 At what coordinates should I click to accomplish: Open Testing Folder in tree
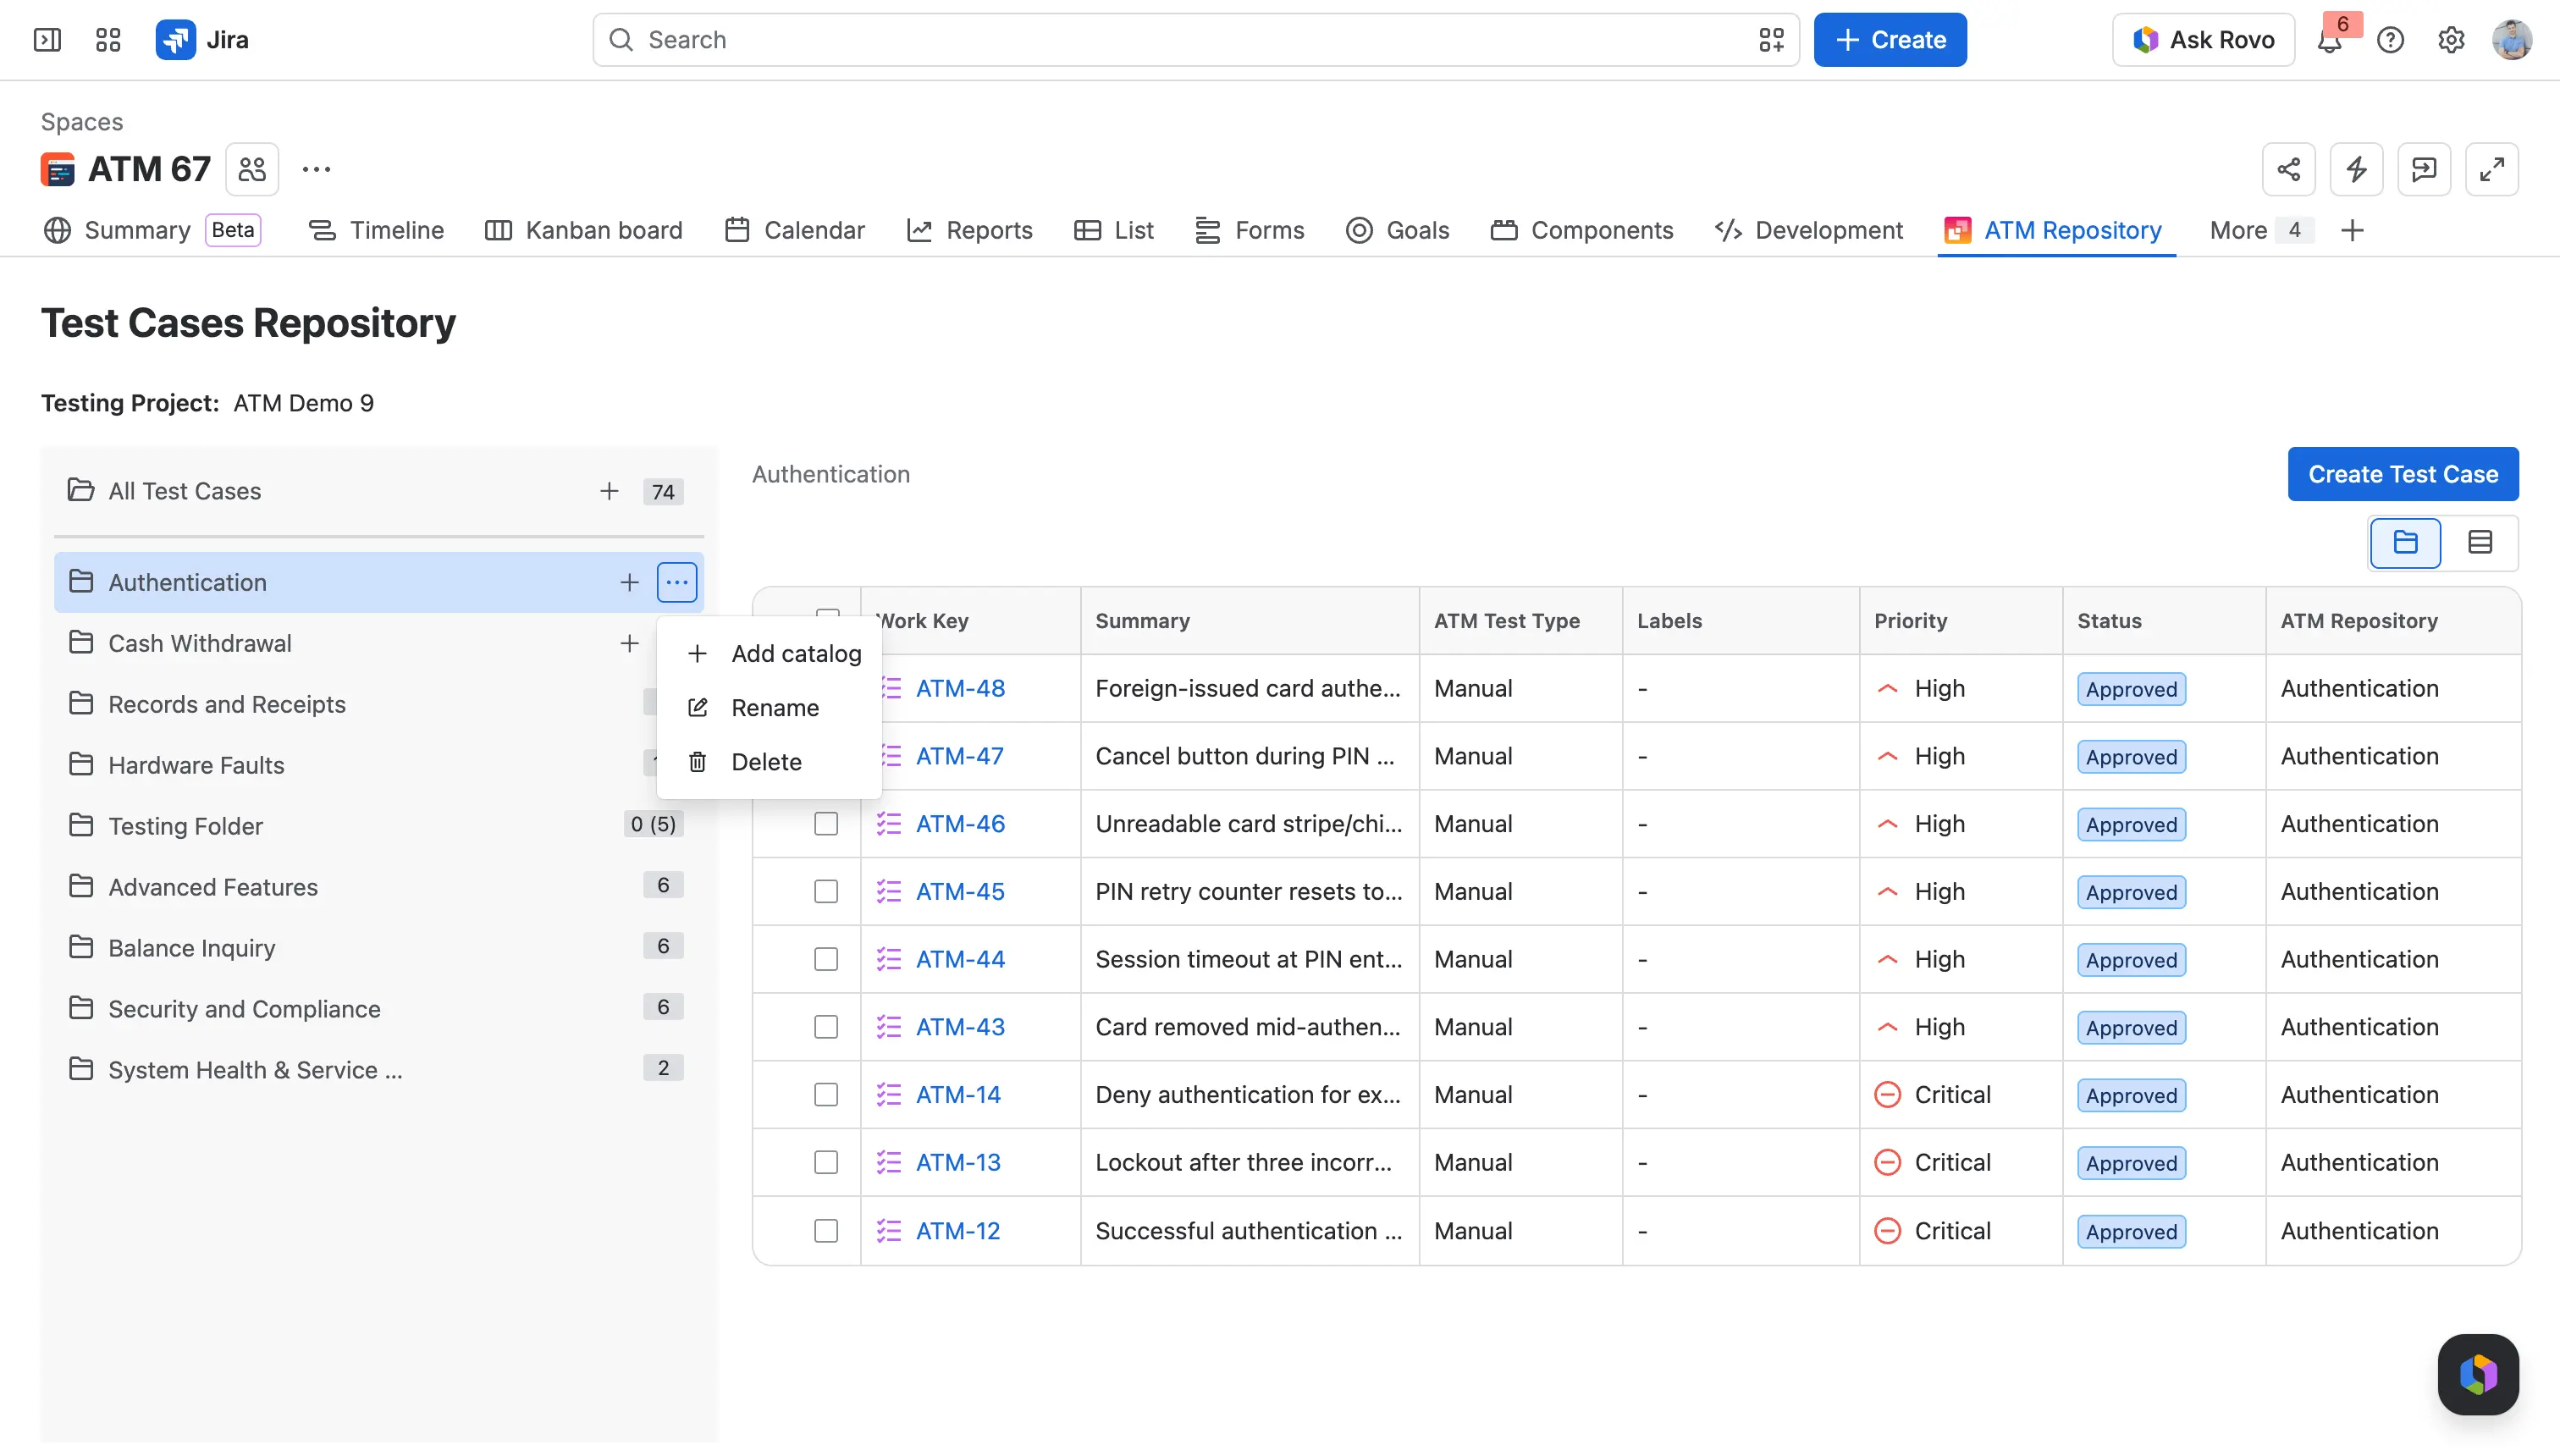click(x=378, y=826)
